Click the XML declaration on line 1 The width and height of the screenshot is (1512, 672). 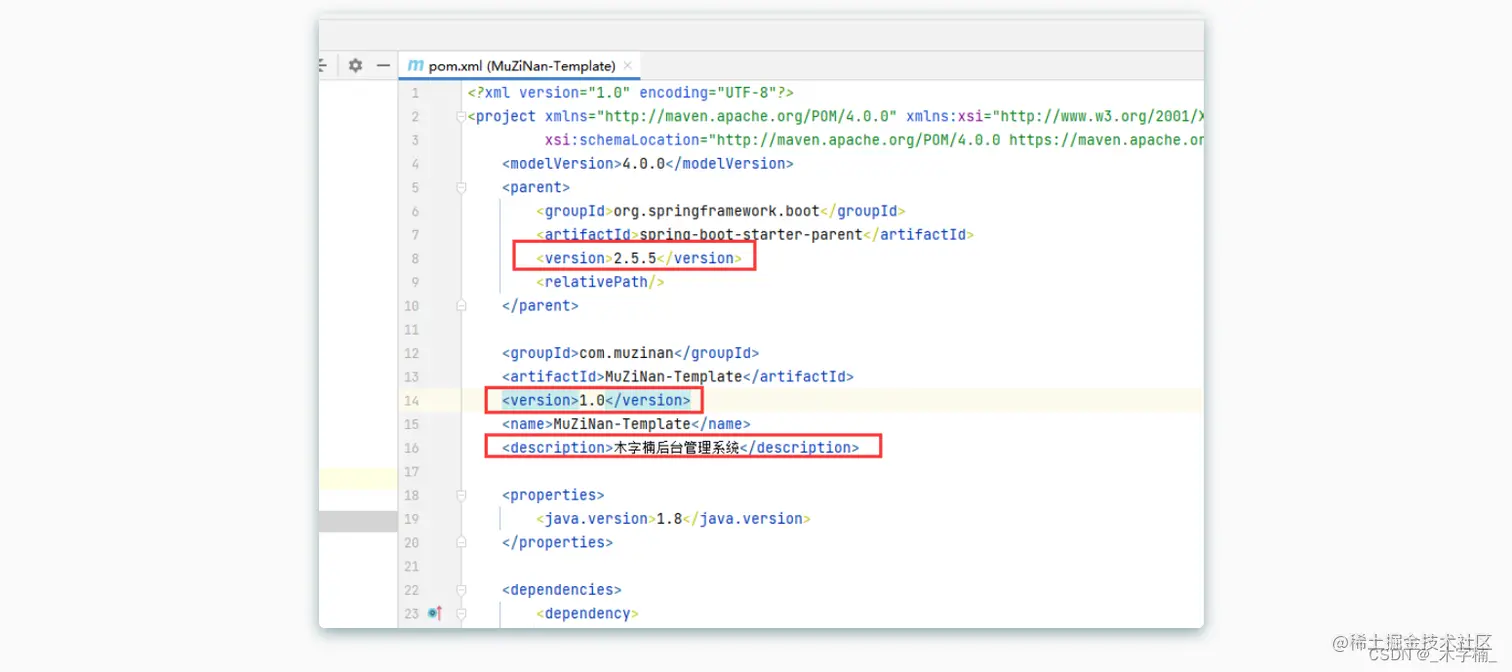[630, 93]
